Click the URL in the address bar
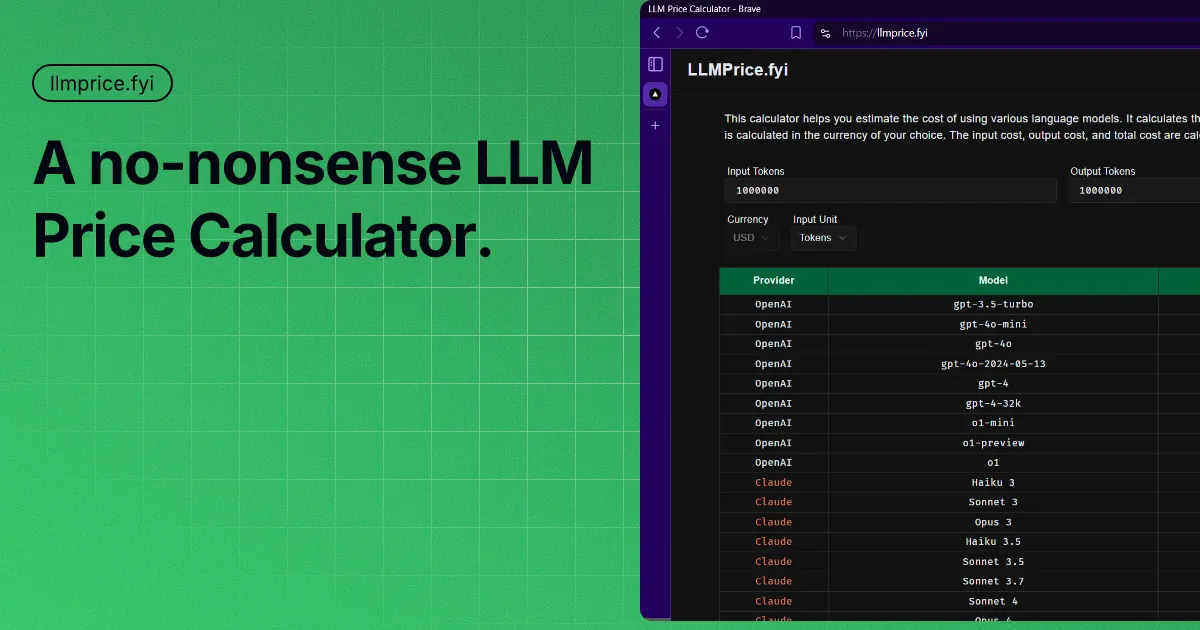Screen dimensions: 1200x630 [x=886, y=32]
